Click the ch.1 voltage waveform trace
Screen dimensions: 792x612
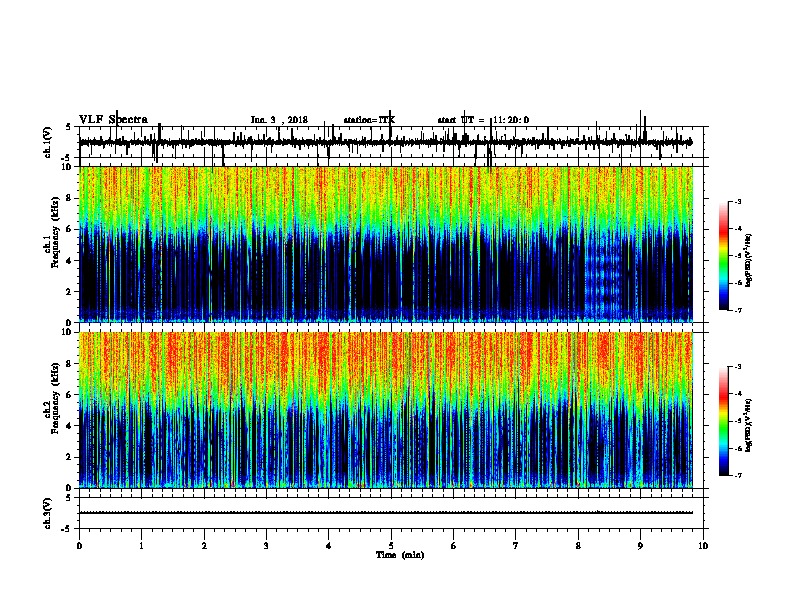(x=385, y=142)
